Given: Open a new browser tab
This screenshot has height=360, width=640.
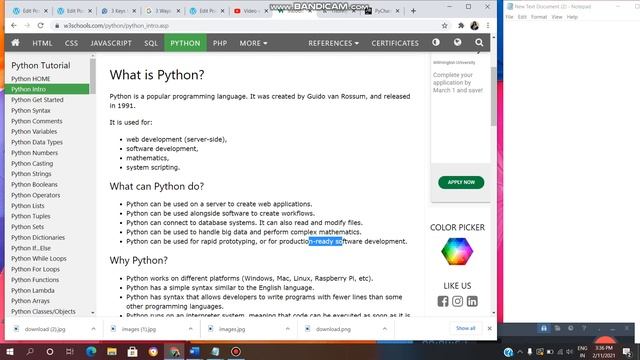Looking at the screenshot, I should [x=413, y=11].
